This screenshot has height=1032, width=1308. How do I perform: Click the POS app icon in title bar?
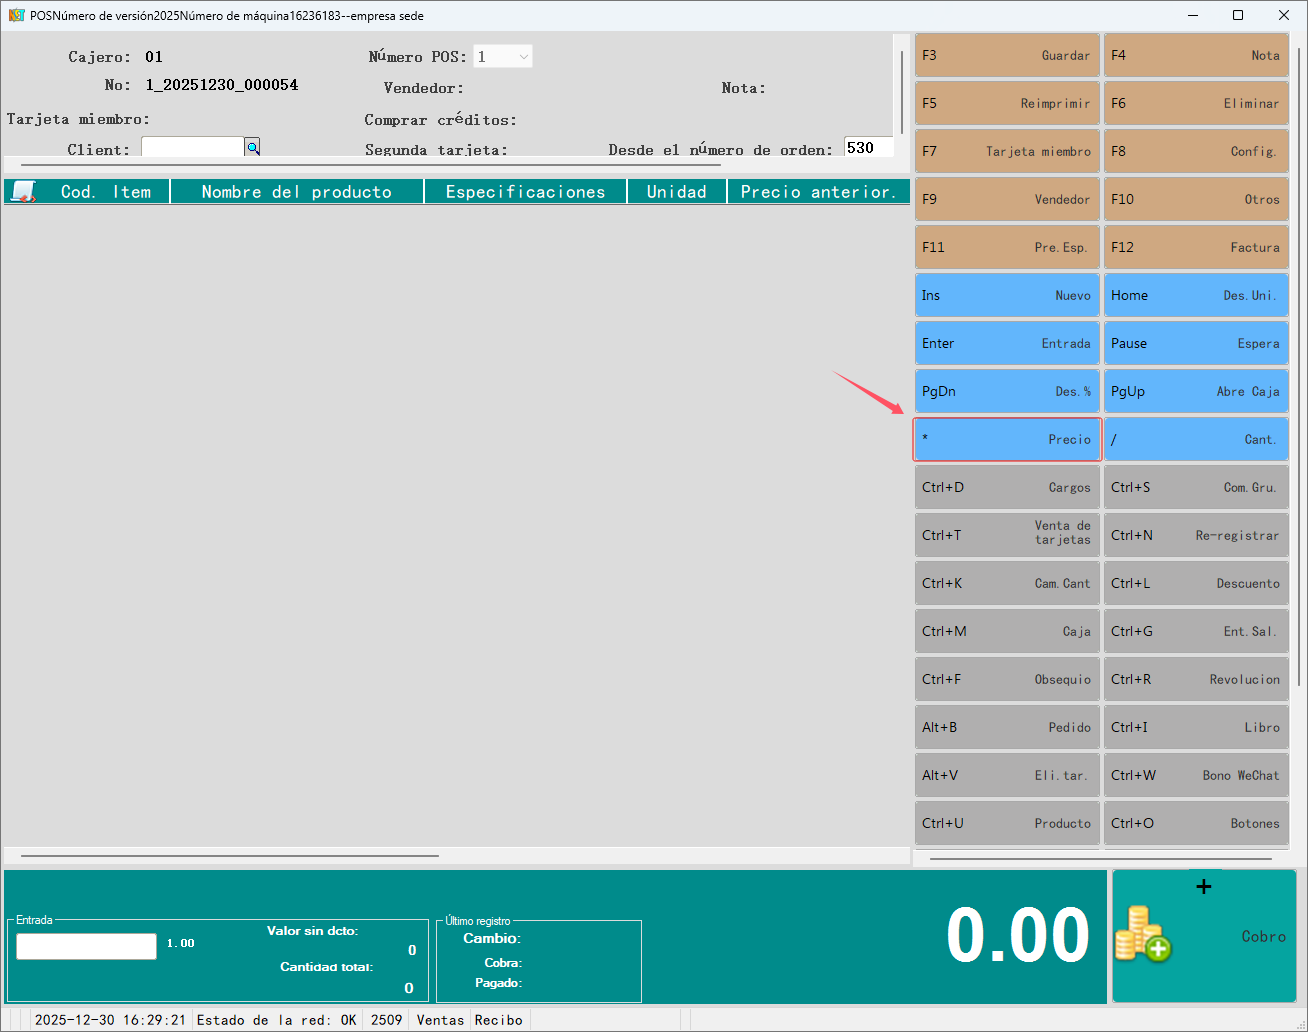[x=16, y=15]
